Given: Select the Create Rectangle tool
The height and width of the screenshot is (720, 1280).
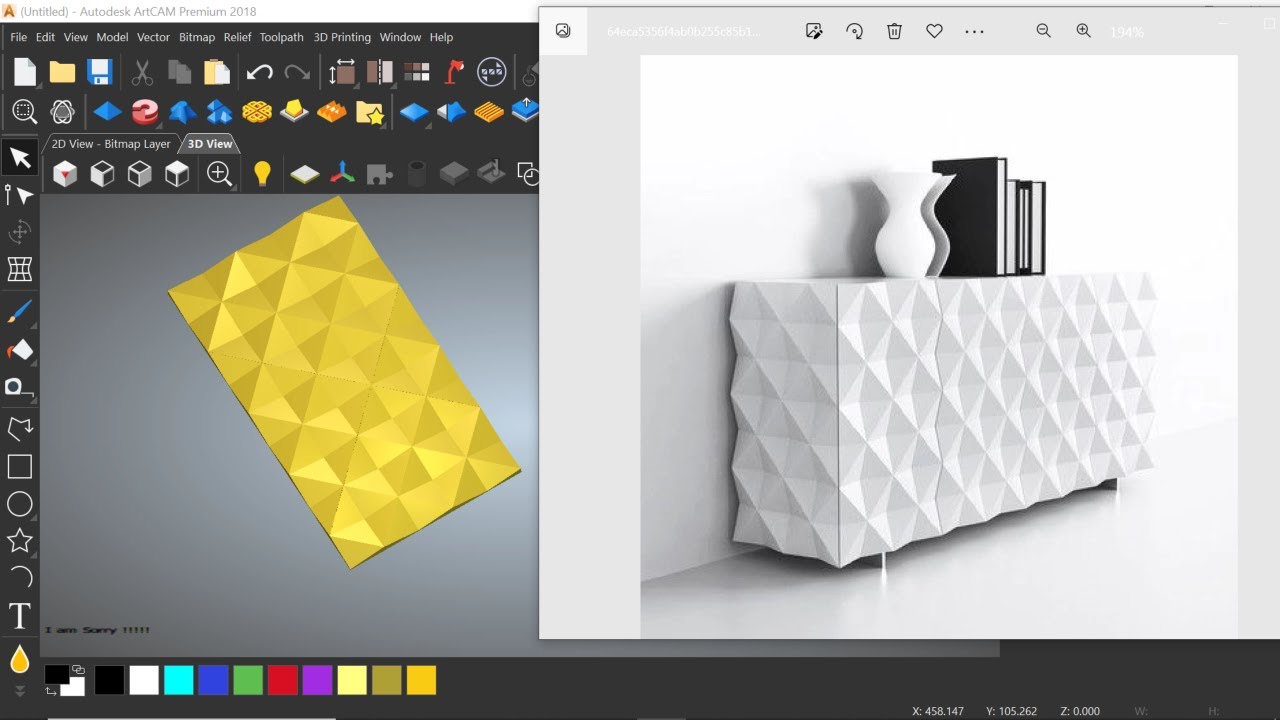Looking at the screenshot, I should [x=20, y=466].
